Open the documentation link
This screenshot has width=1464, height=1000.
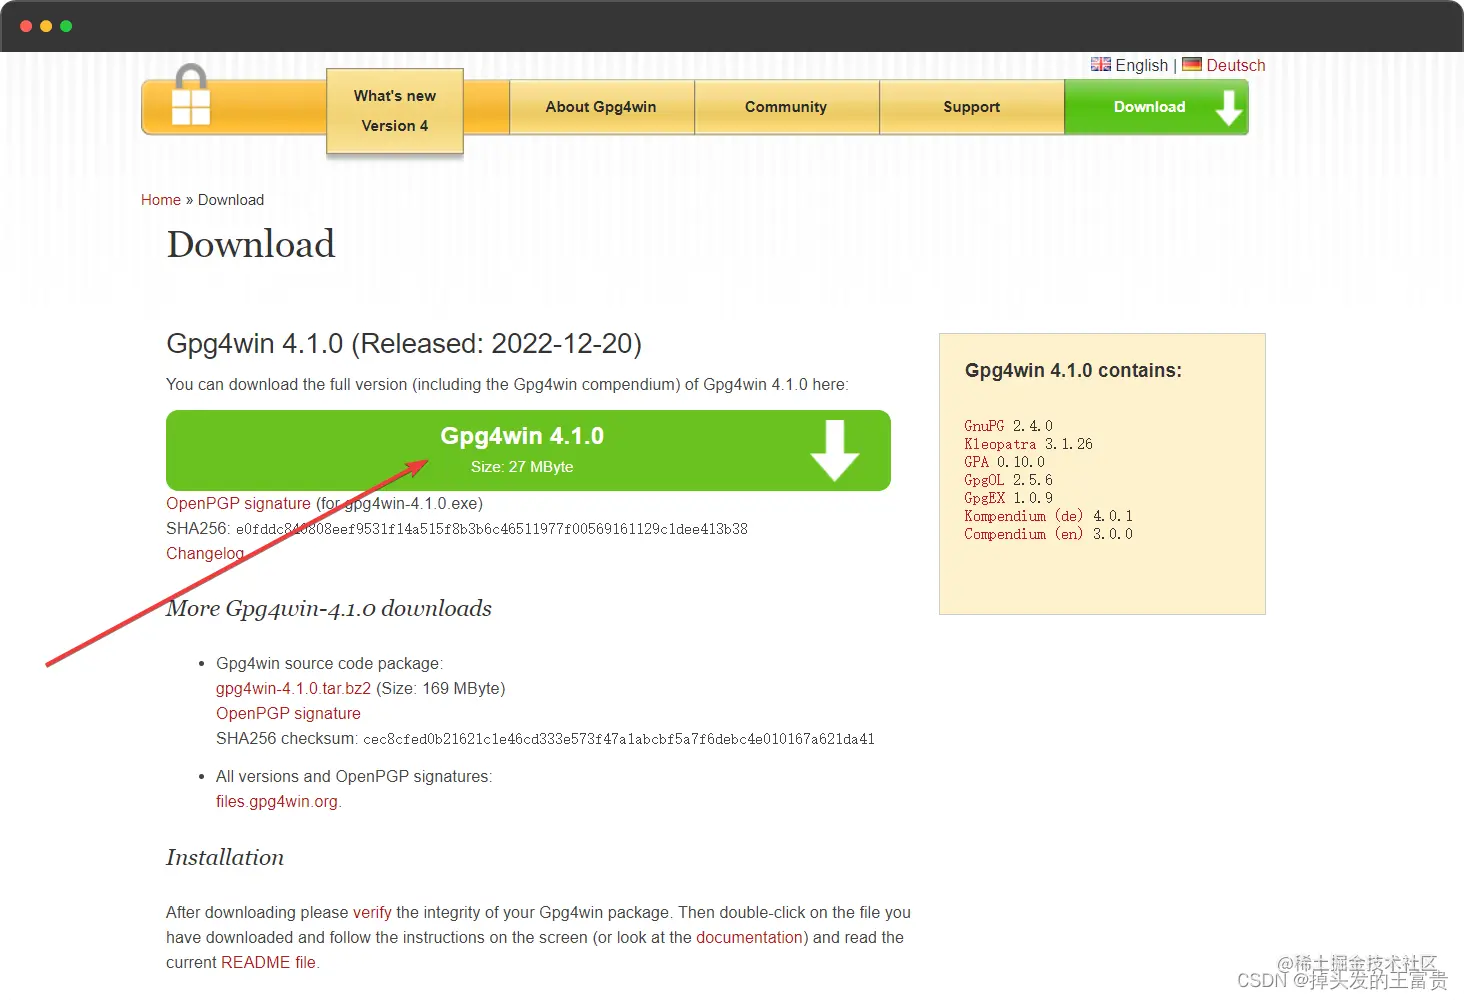(749, 937)
